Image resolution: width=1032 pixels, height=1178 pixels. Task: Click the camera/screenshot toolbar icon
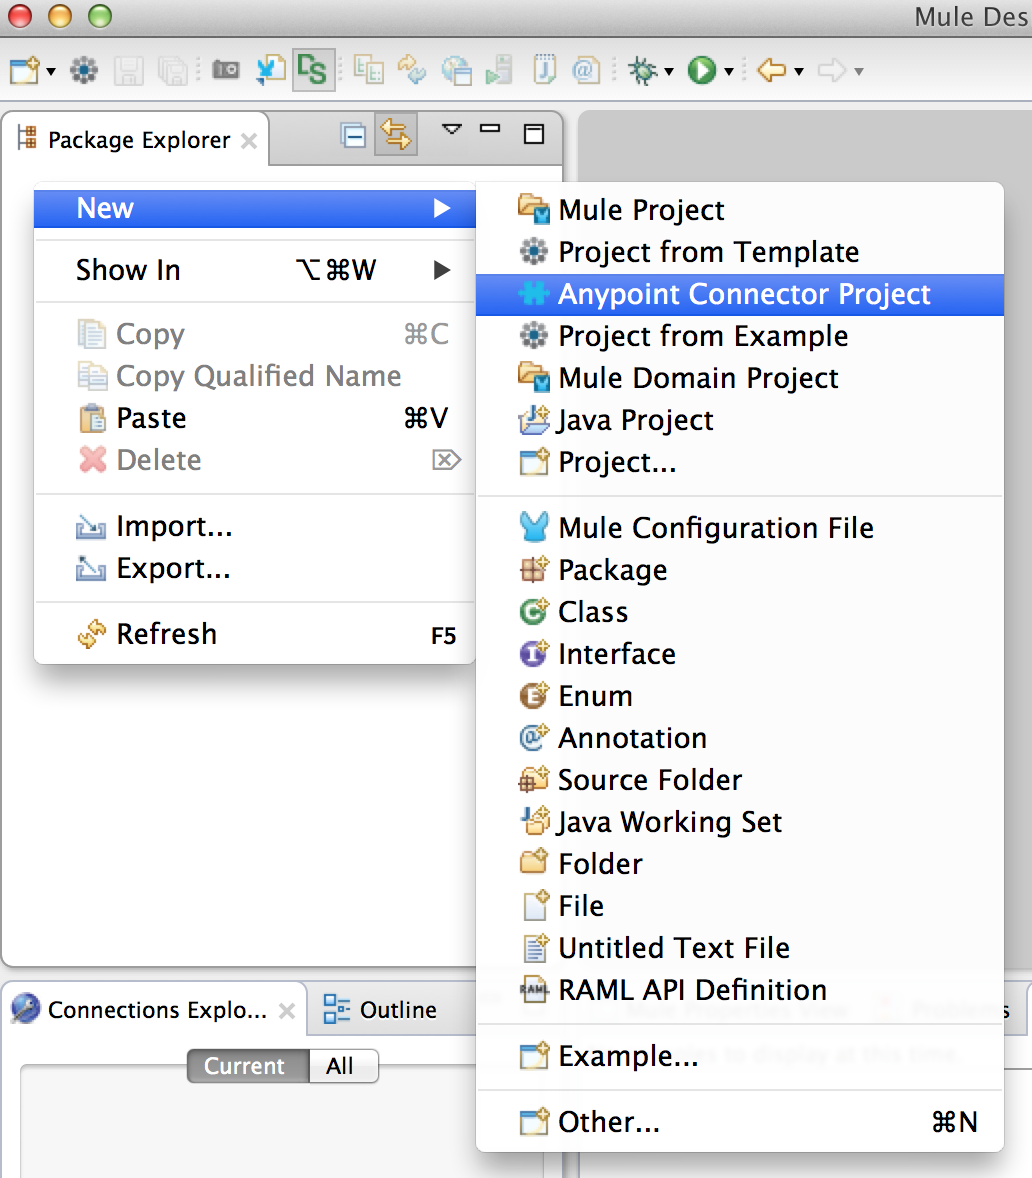point(226,70)
